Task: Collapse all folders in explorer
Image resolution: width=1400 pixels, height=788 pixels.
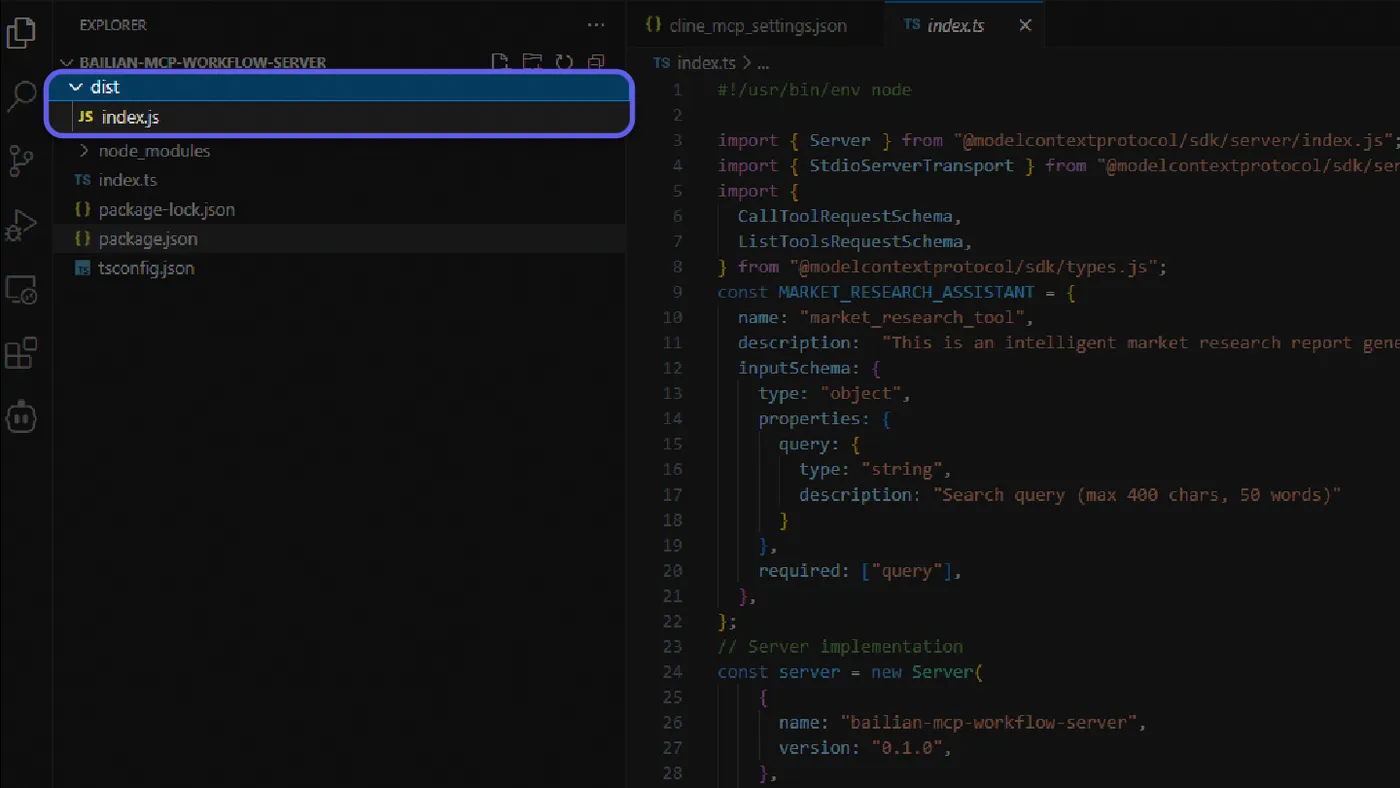Action: (596, 63)
